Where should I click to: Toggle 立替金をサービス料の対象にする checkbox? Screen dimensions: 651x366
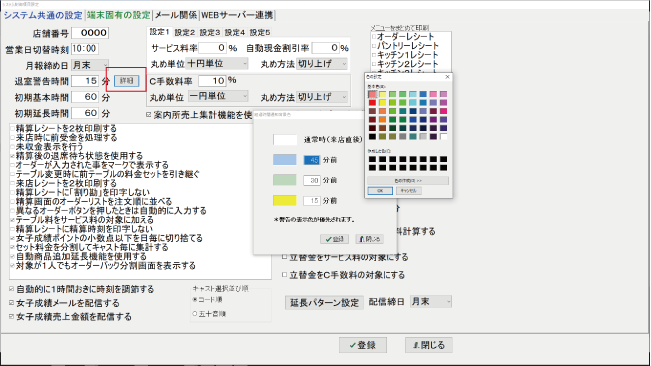(x=284, y=257)
